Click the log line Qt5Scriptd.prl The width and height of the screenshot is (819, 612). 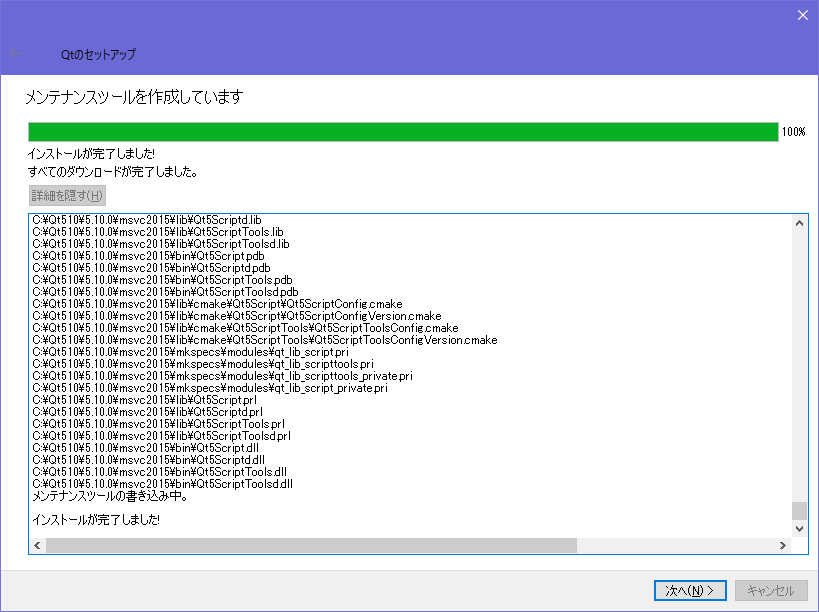(x=147, y=412)
